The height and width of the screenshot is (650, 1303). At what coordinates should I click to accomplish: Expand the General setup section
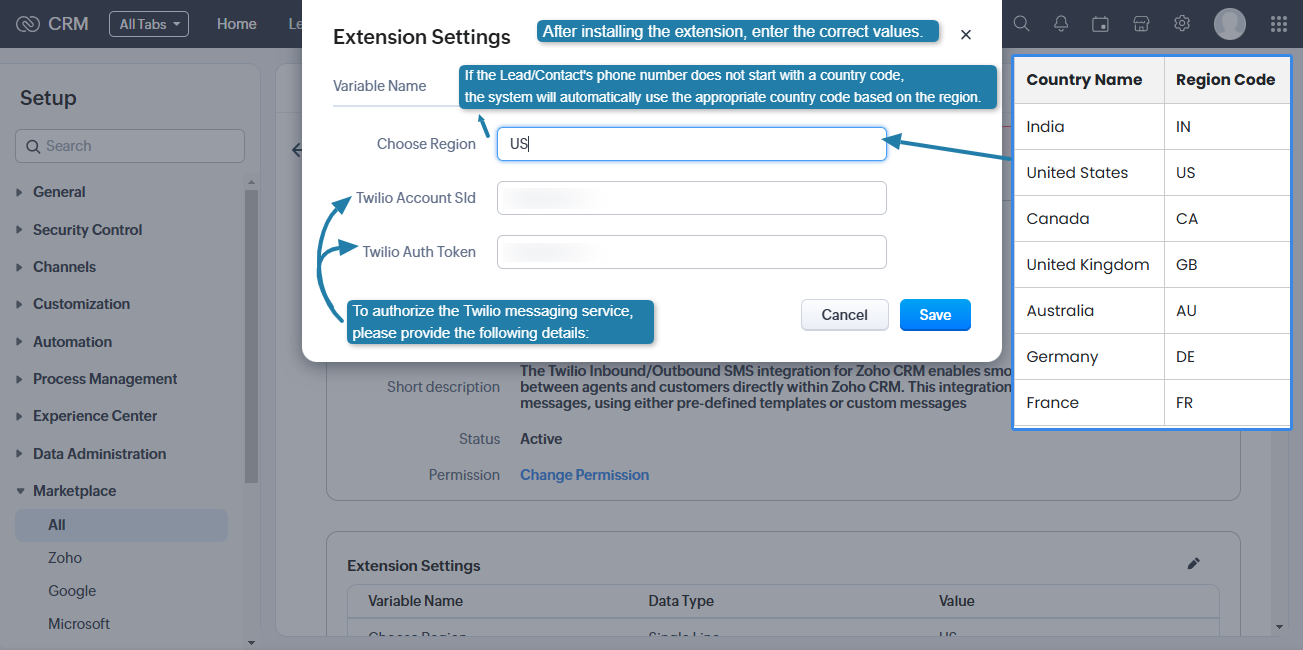(59, 192)
